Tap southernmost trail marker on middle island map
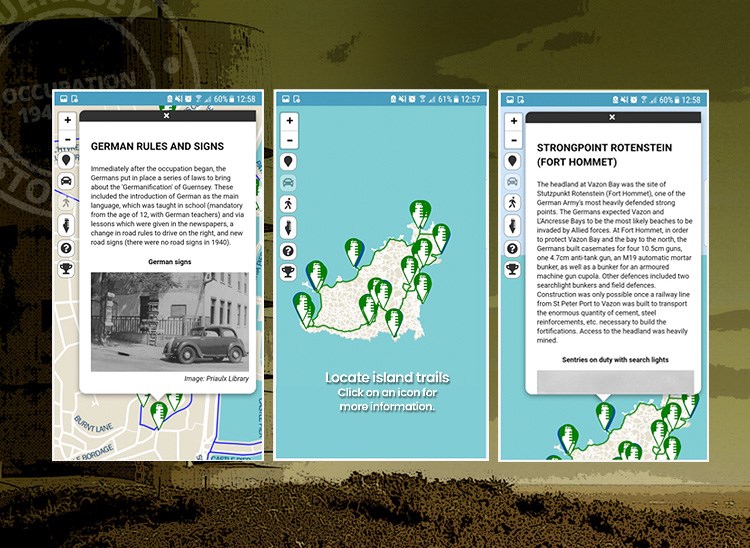 [x=394, y=323]
